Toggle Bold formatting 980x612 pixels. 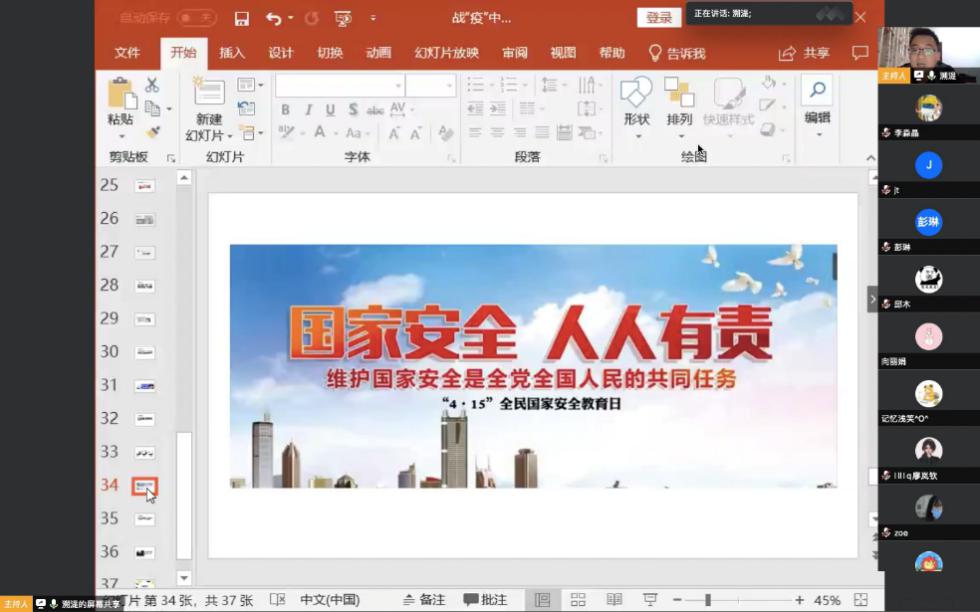285,110
